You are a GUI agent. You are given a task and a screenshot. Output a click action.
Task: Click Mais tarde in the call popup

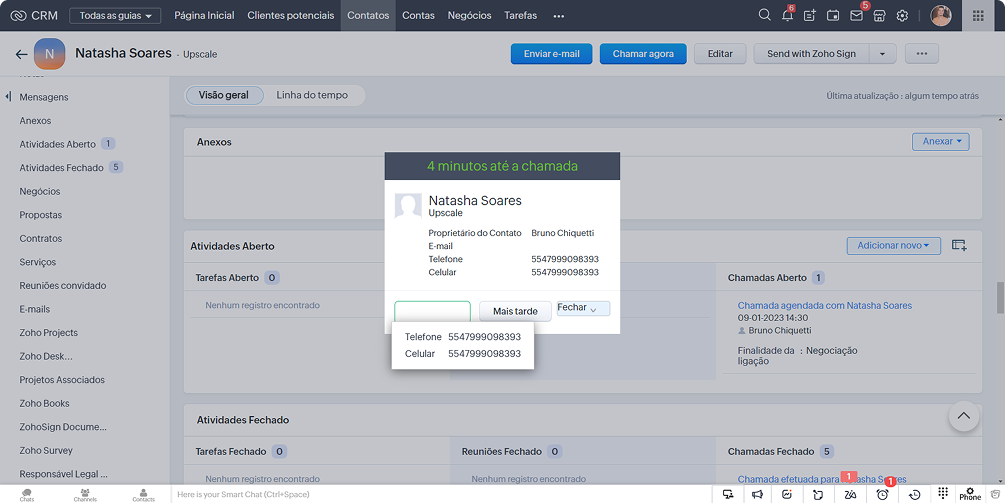[x=515, y=311]
